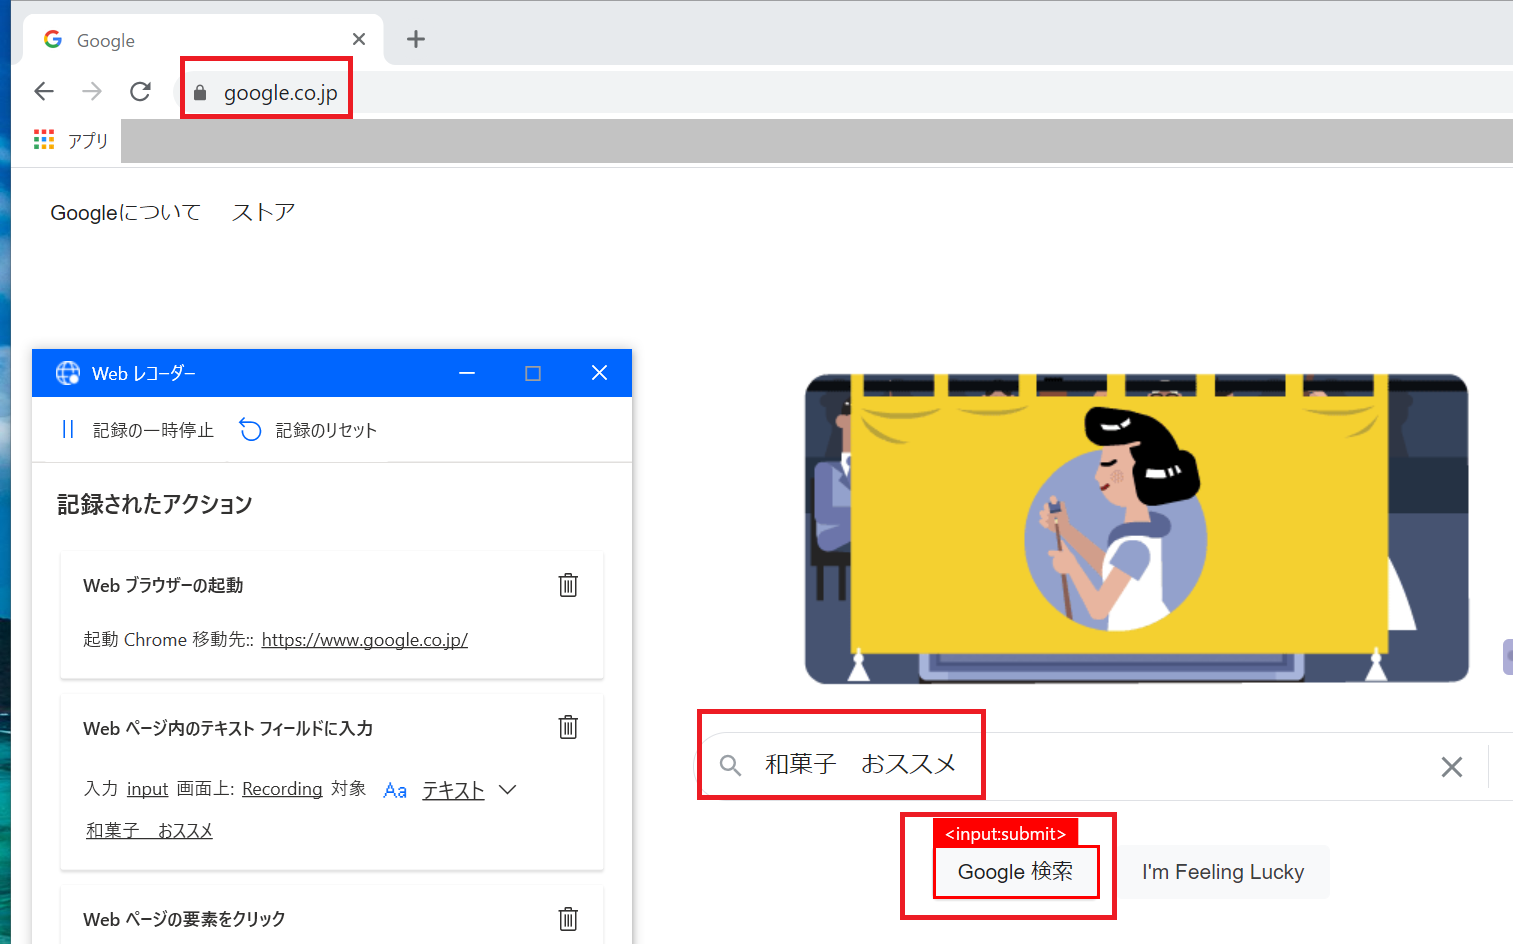Click the Web ブラウザーの起動 action title
The width and height of the screenshot is (1513, 944).
pos(163,586)
